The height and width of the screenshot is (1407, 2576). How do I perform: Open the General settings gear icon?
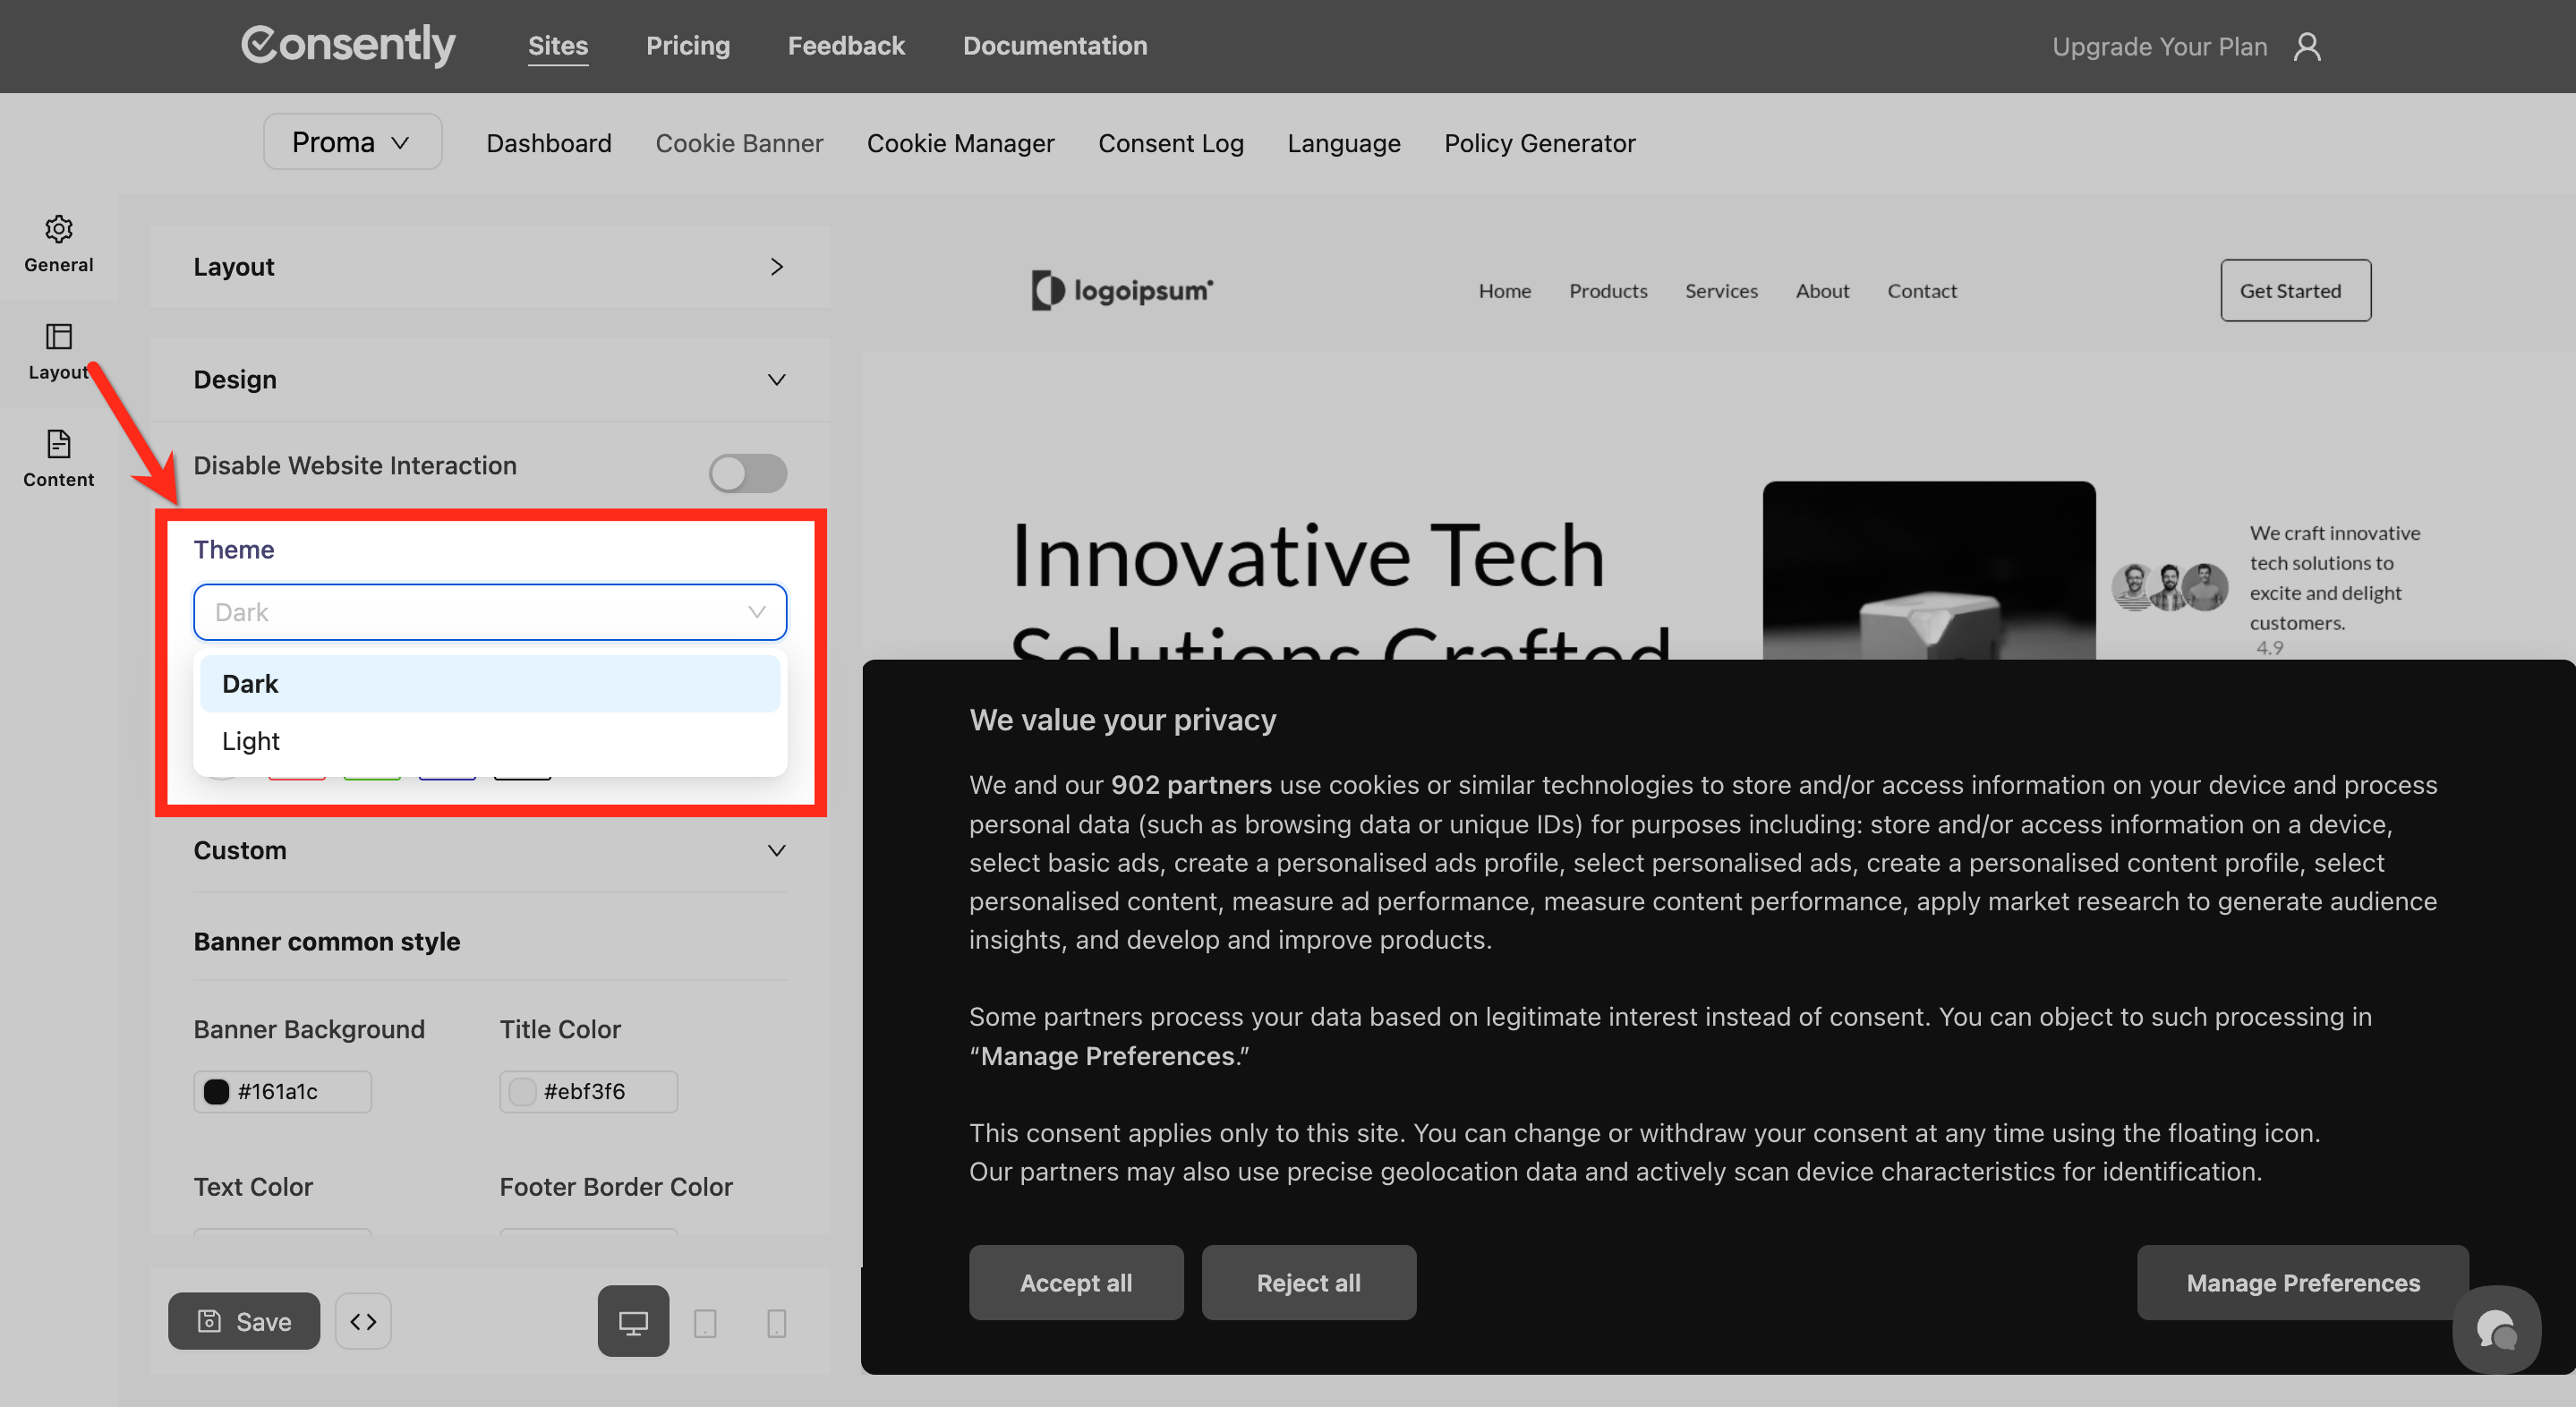[59, 230]
